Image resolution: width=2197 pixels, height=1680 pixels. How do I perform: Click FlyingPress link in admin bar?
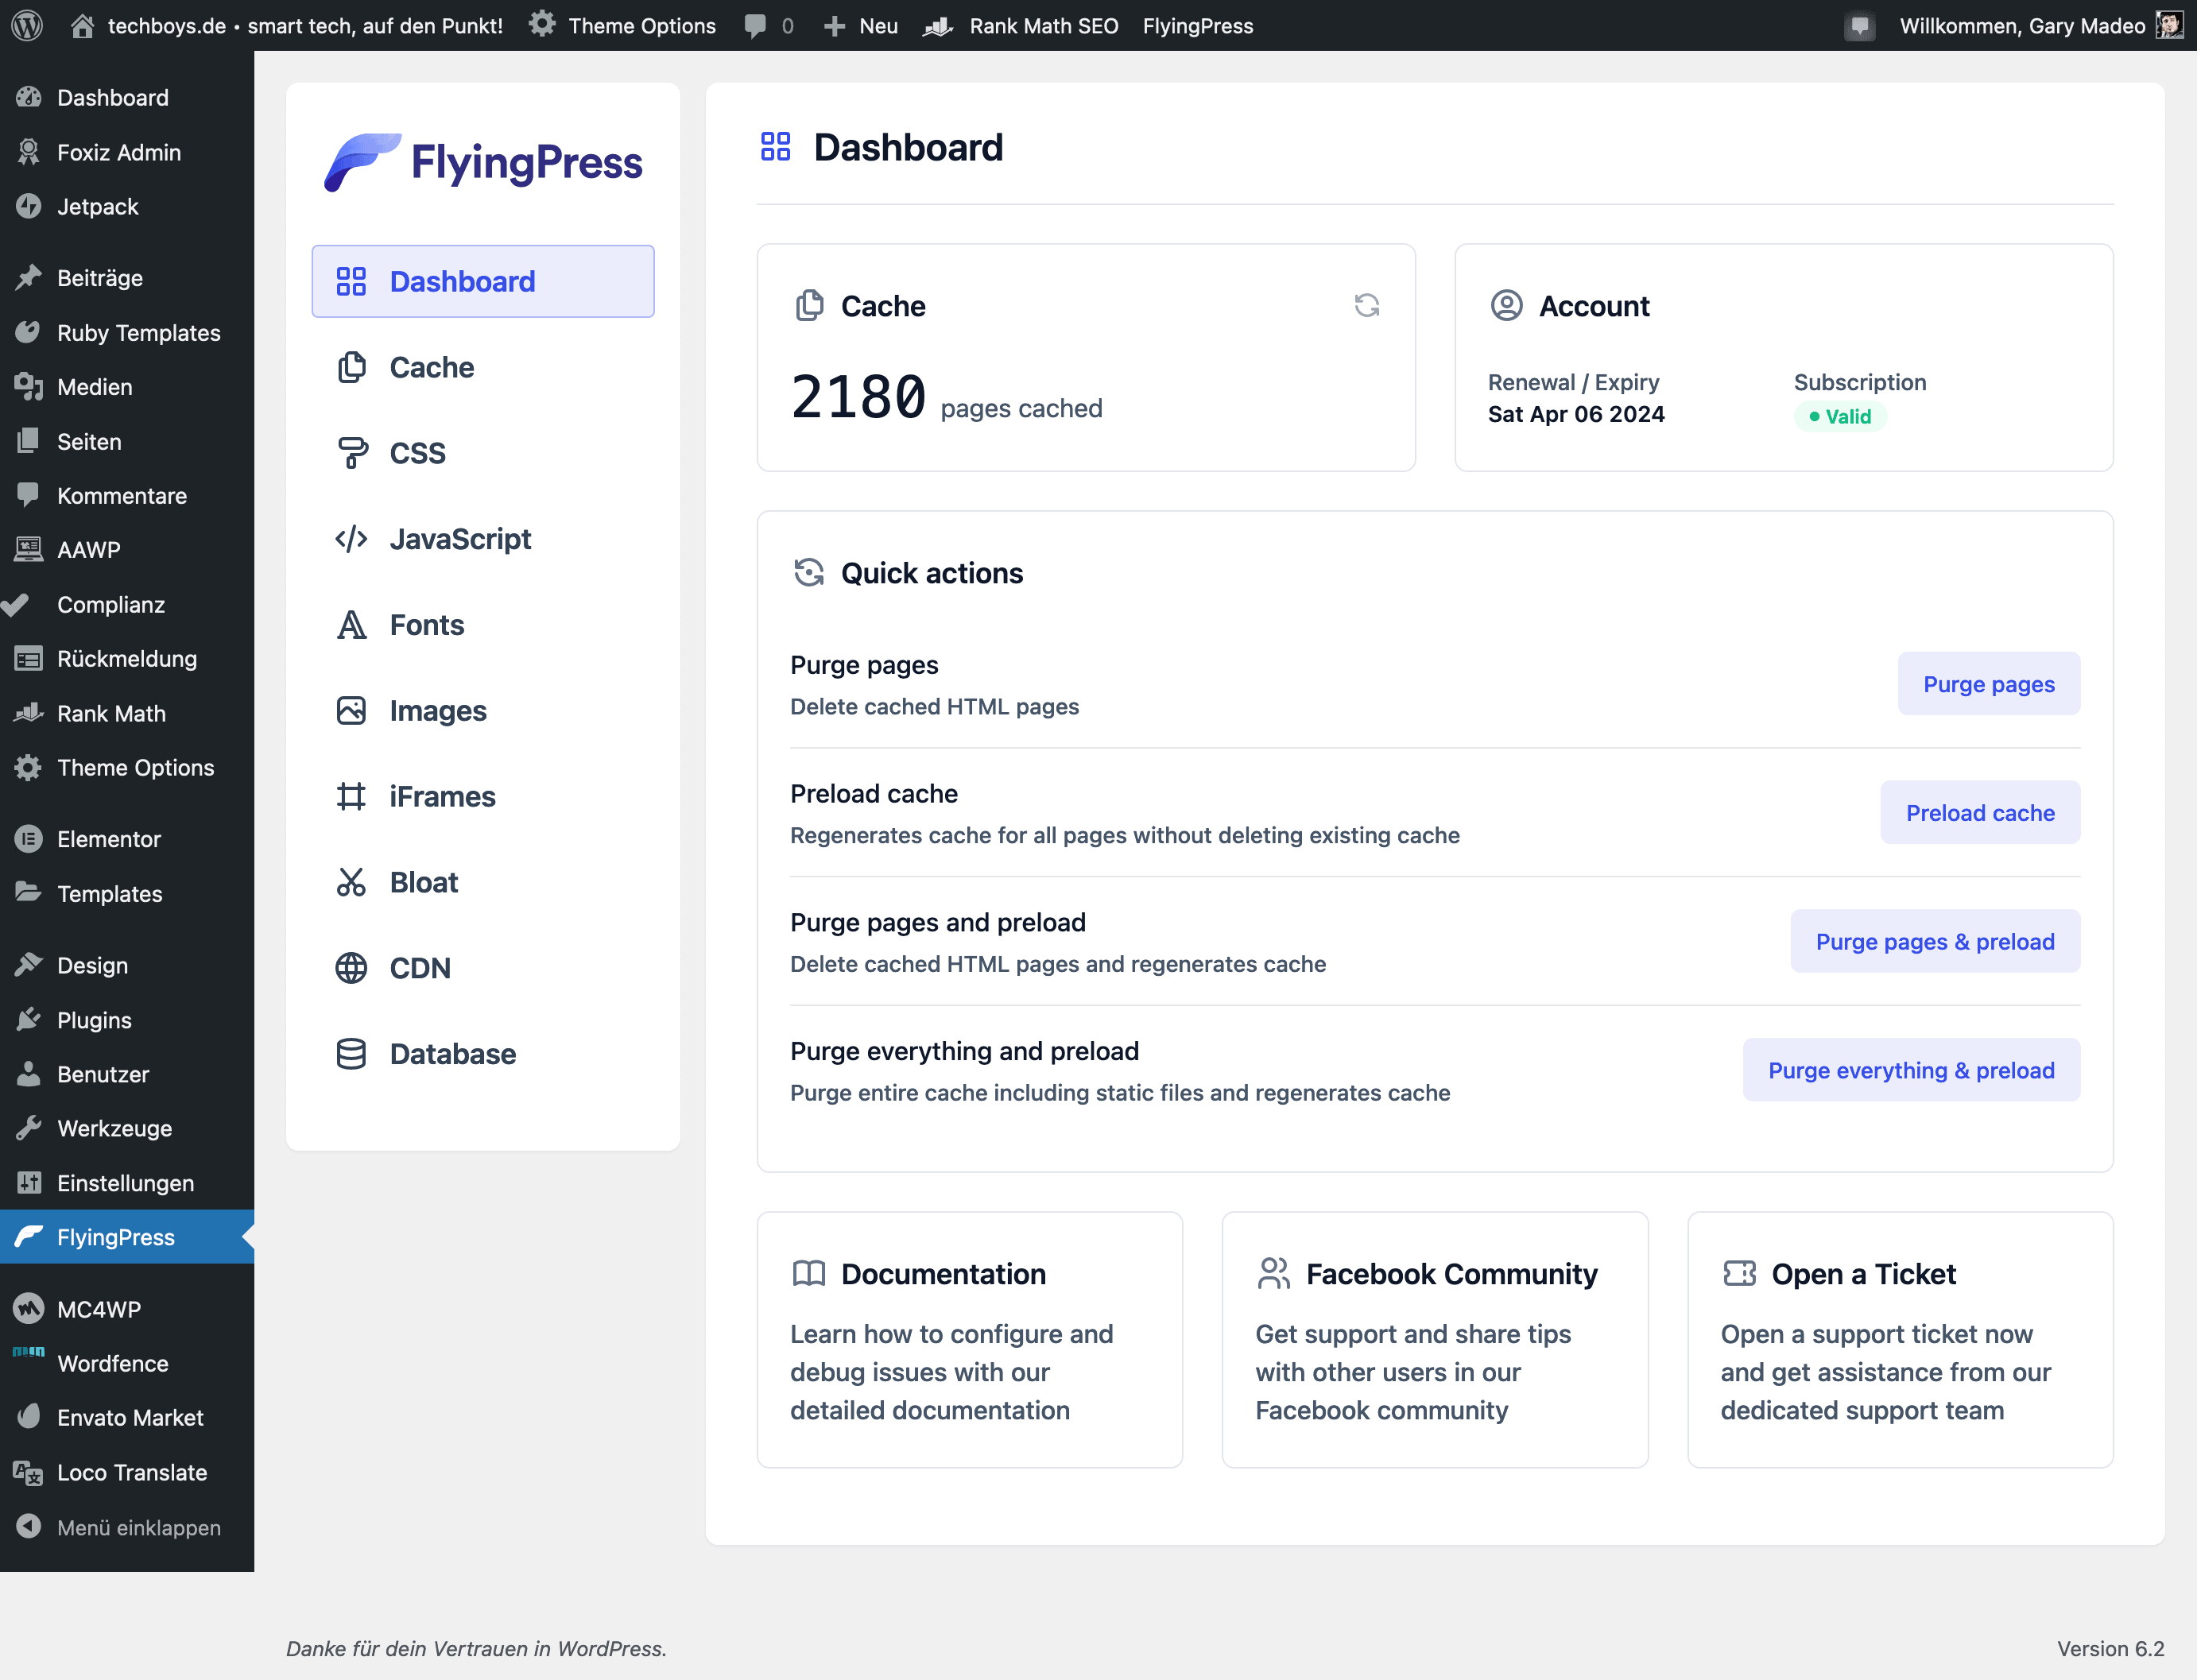tap(1198, 26)
